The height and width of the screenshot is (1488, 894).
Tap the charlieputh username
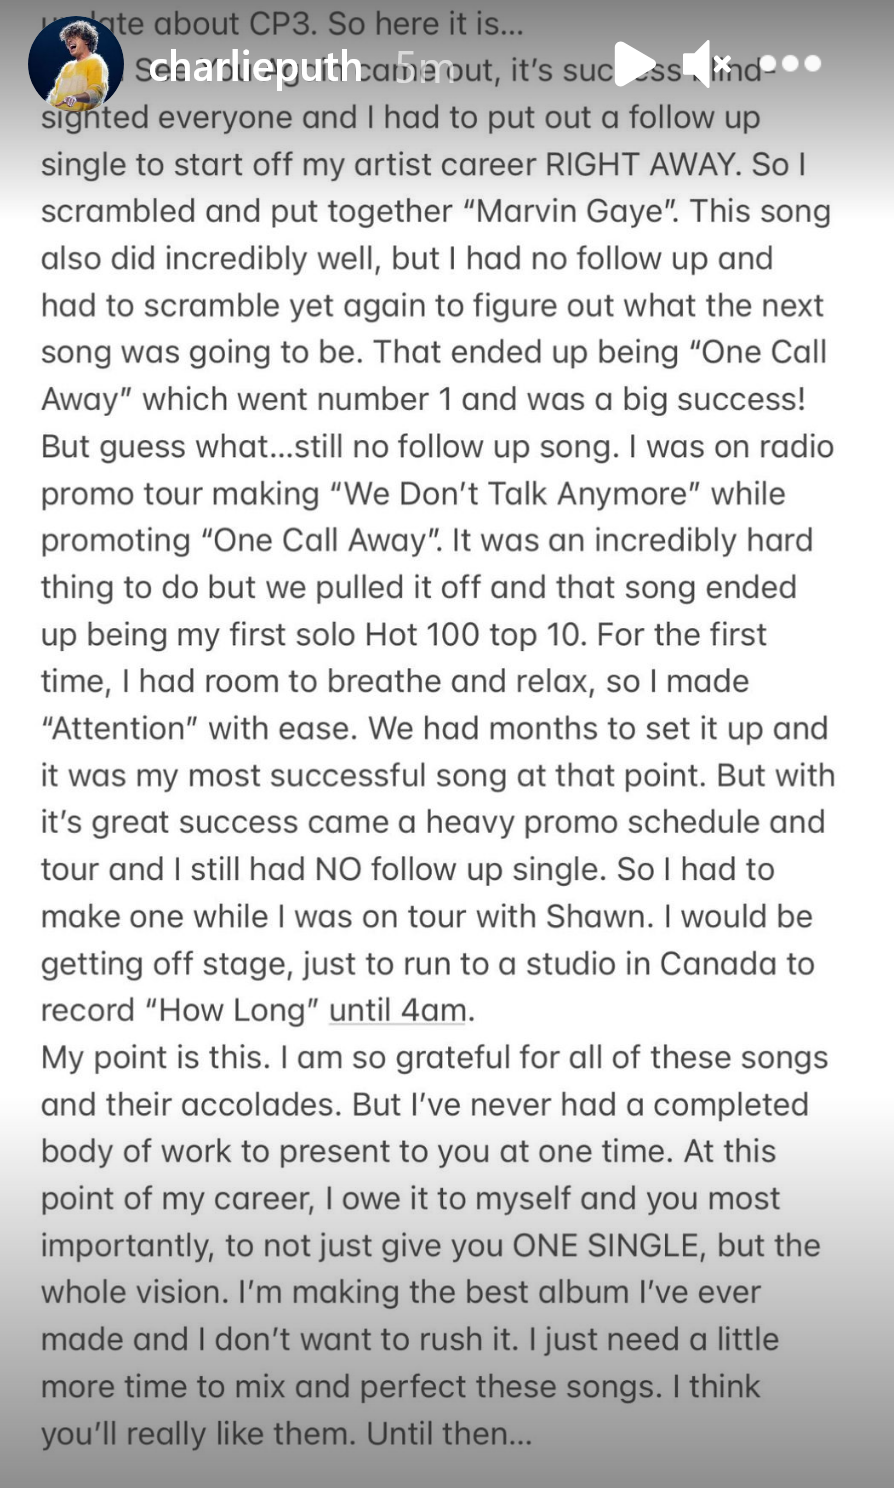tap(255, 66)
